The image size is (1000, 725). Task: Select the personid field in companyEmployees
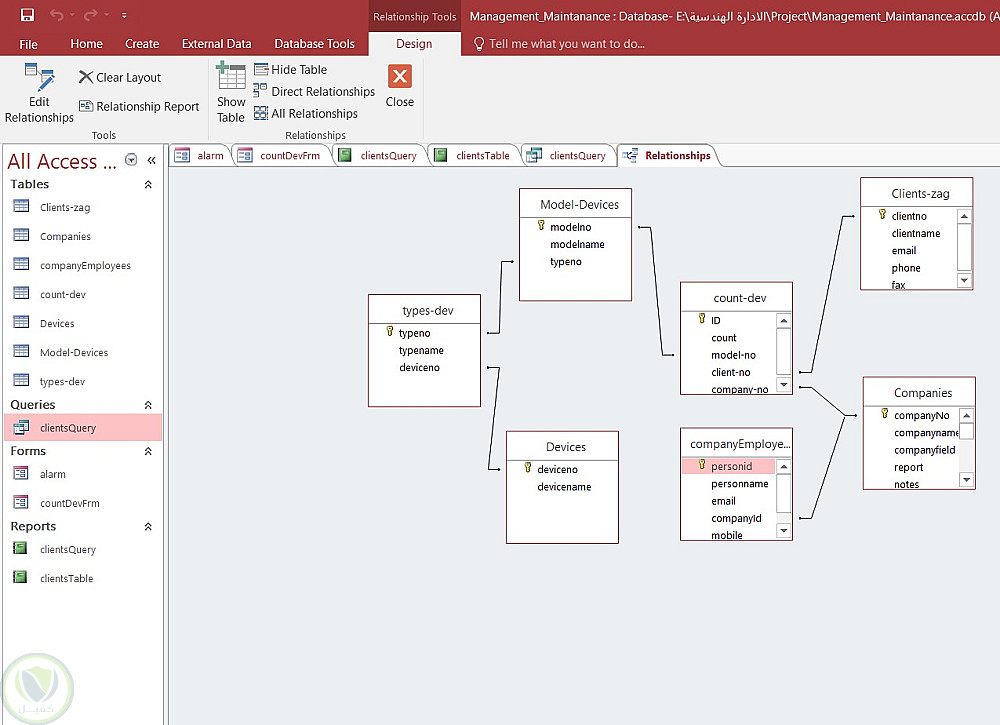tap(728, 466)
